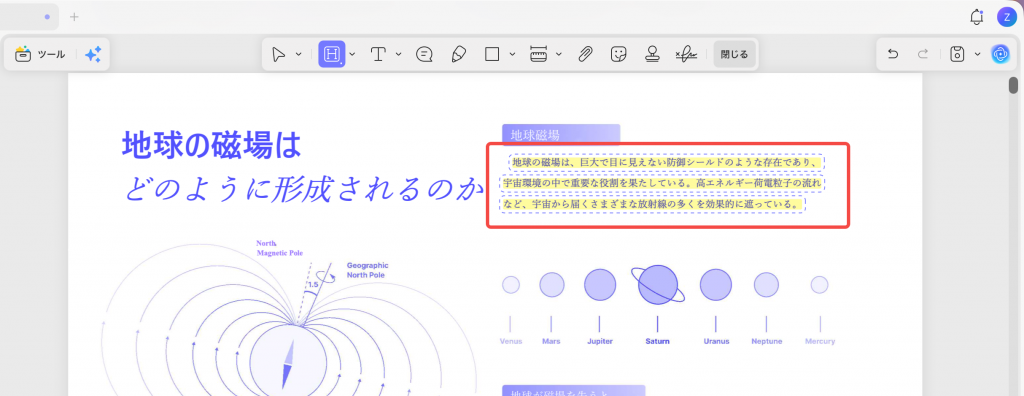Click the Uranus label
This screenshot has width=1024, height=396.
[716, 341]
